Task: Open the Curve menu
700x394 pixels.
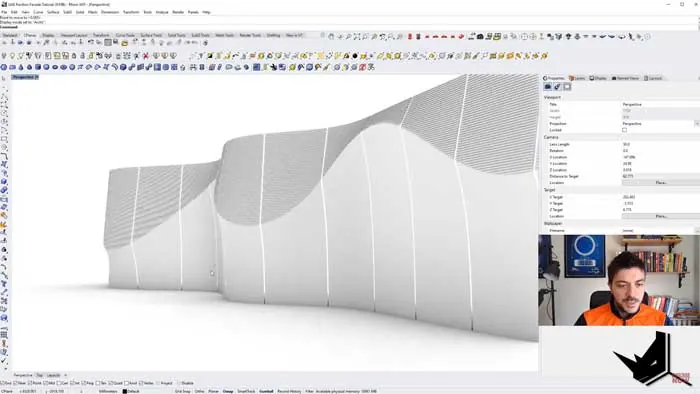Action: click(38, 12)
